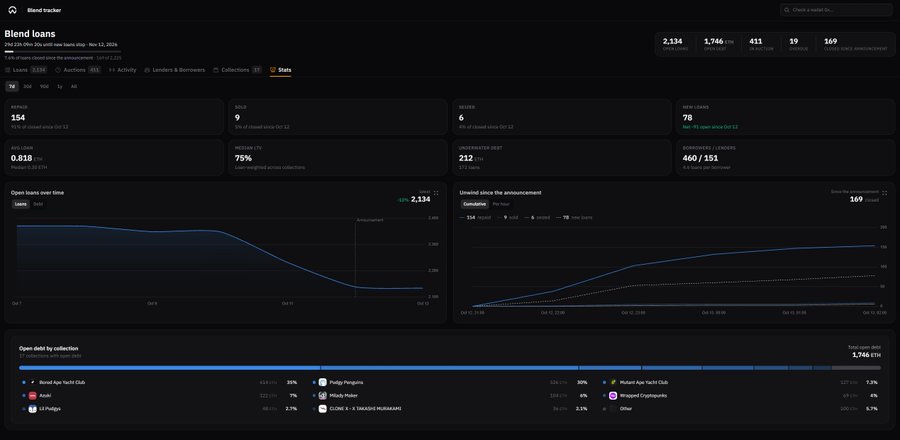Open the Lenders & Borrowers tab
This screenshot has width=900, height=440.
coord(174,70)
